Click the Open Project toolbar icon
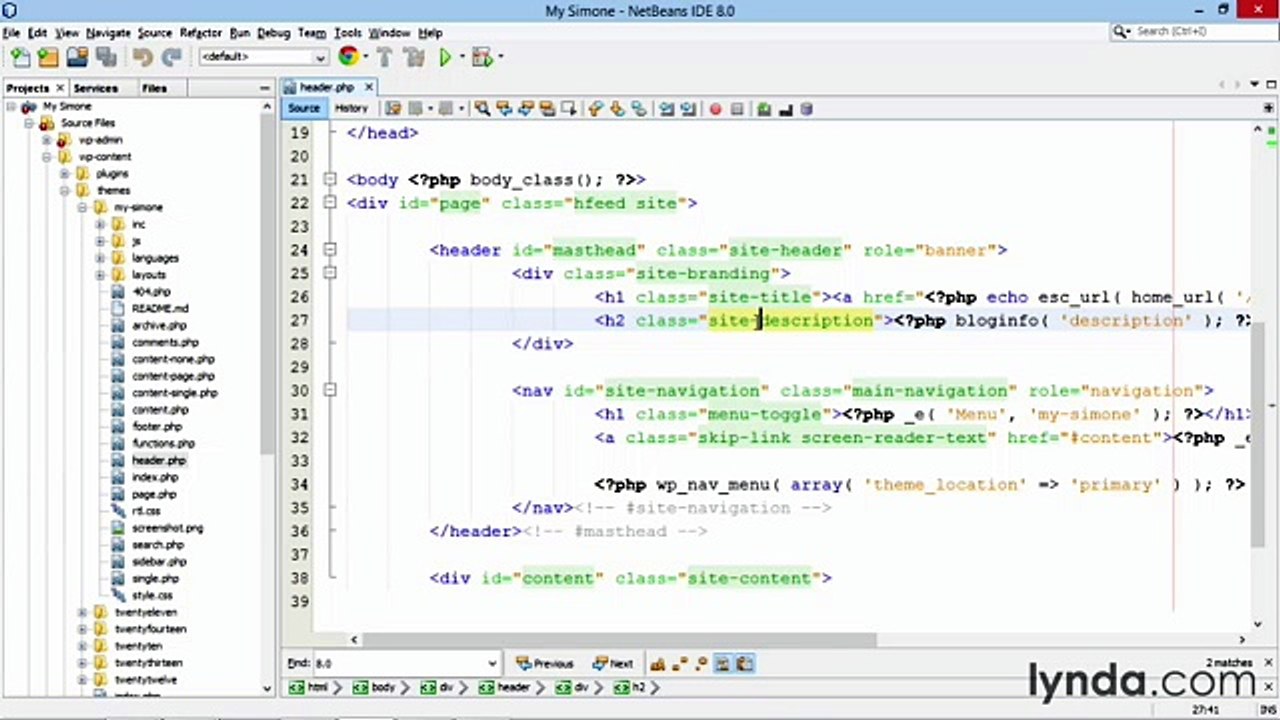This screenshot has height=720, width=1280. (77, 58)
